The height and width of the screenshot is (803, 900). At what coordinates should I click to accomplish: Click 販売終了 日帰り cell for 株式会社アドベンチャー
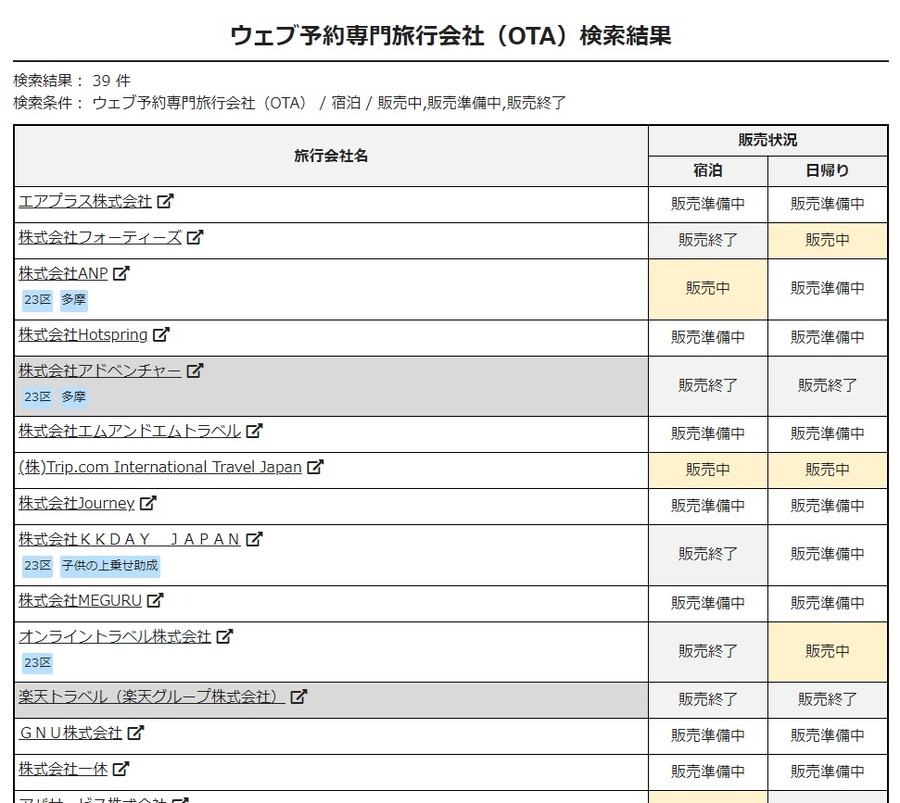point(827,386)
